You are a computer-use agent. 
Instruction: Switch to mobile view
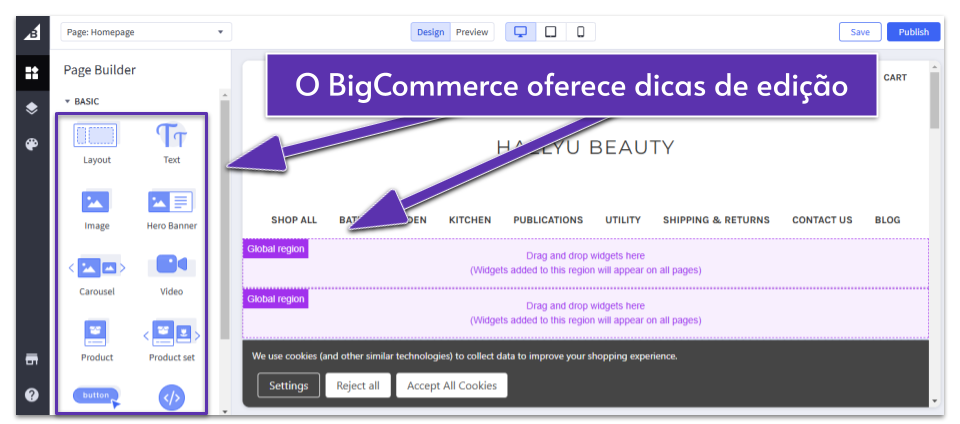[580, 32]
